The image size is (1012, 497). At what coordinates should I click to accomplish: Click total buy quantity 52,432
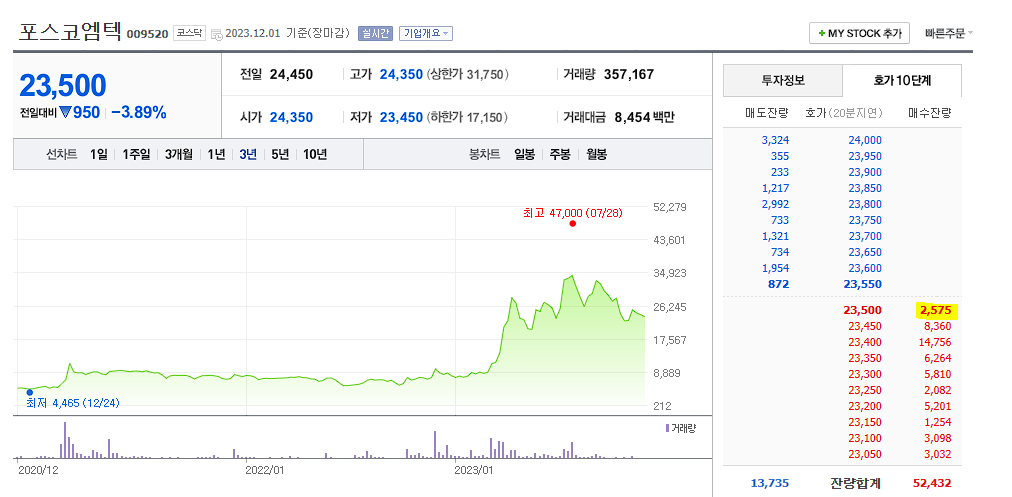coord(933,483)
